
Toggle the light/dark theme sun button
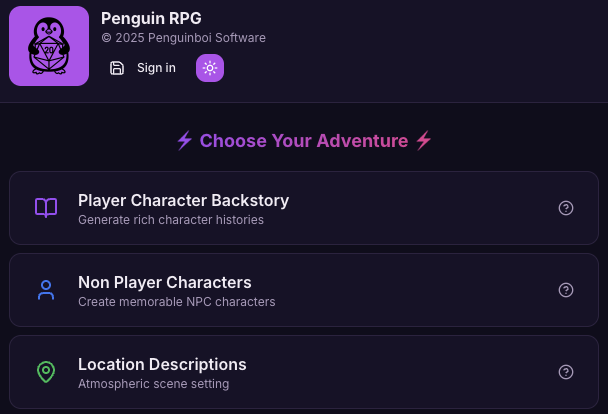[x=210, y=68]
